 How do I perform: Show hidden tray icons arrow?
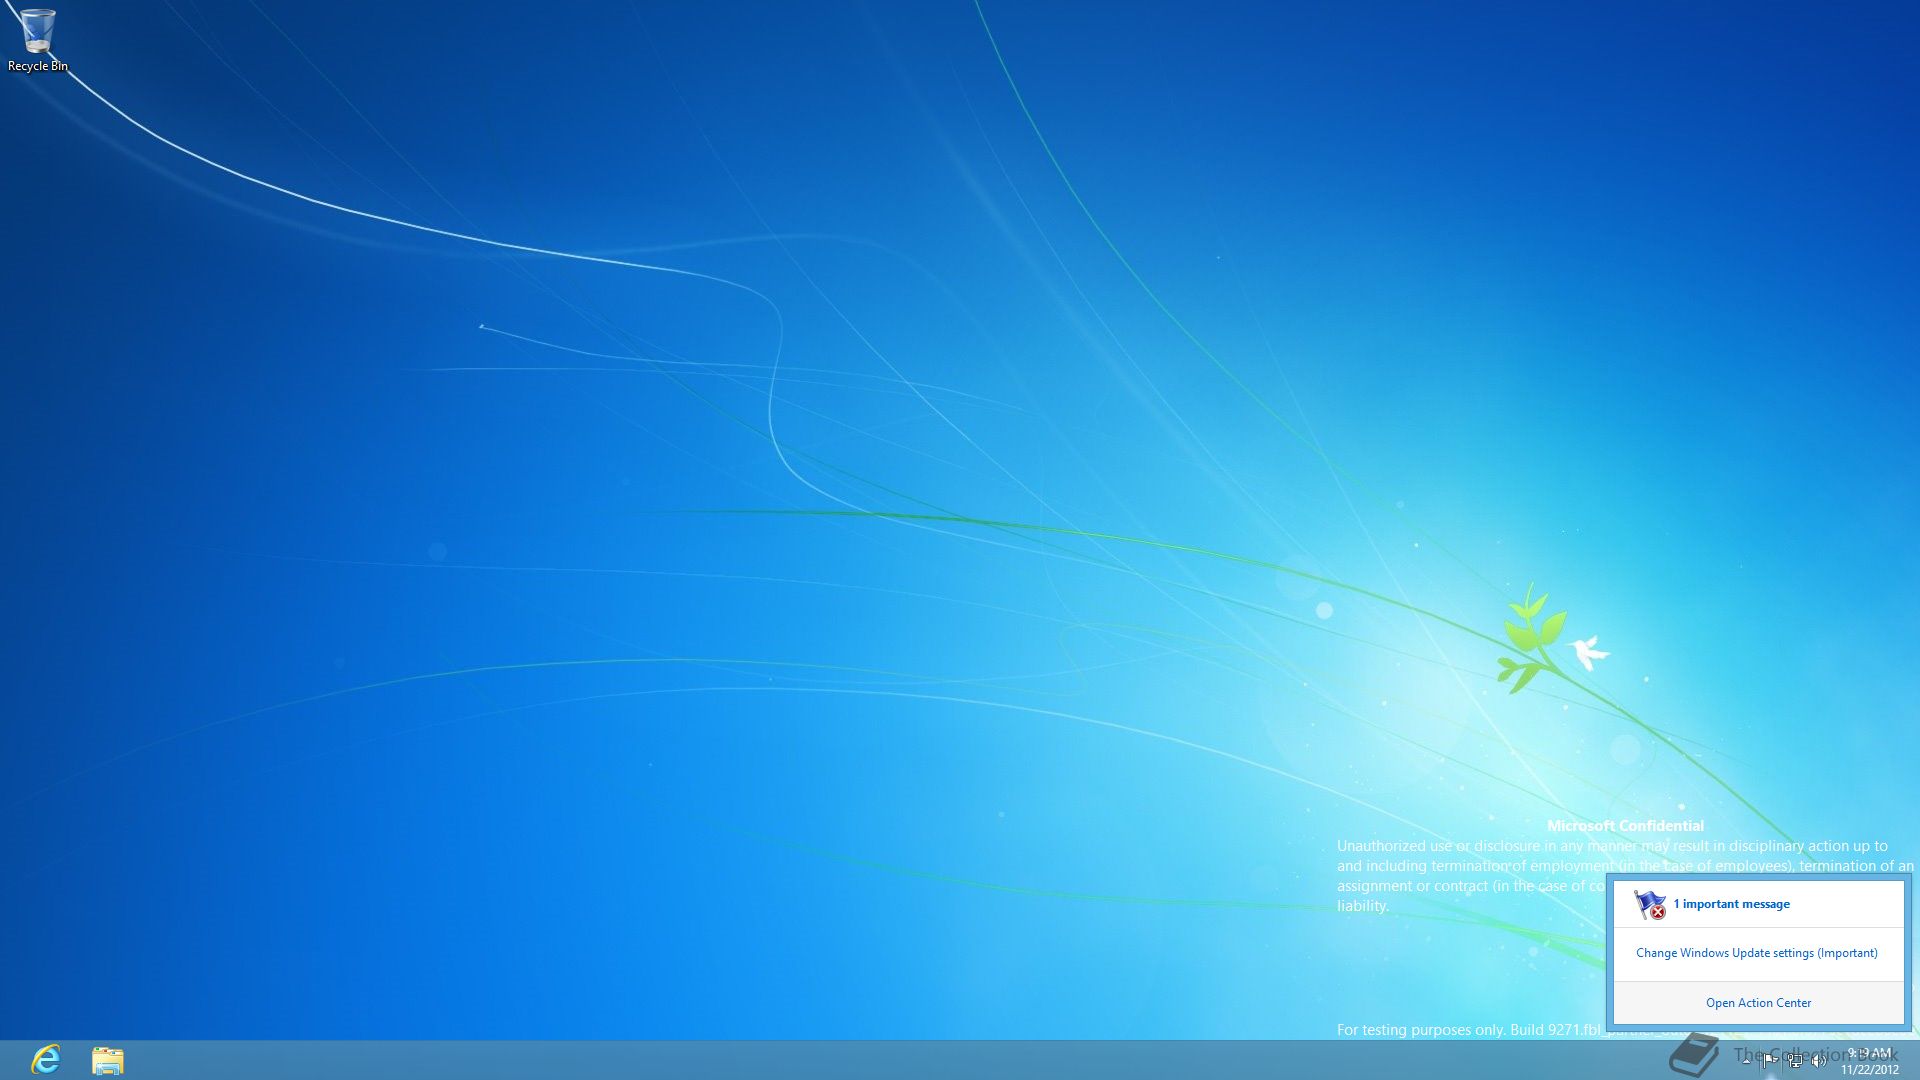coord(1746,1061)
